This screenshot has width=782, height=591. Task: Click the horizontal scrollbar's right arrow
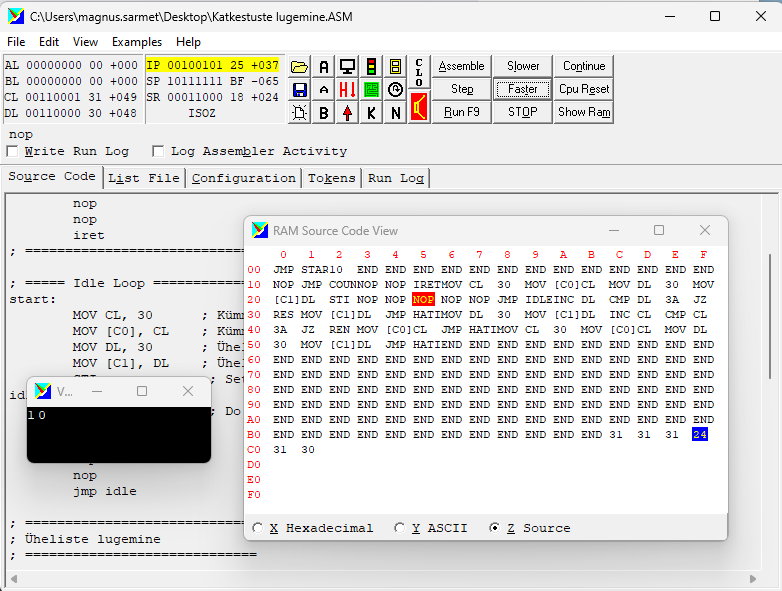[x=753, y=579]
